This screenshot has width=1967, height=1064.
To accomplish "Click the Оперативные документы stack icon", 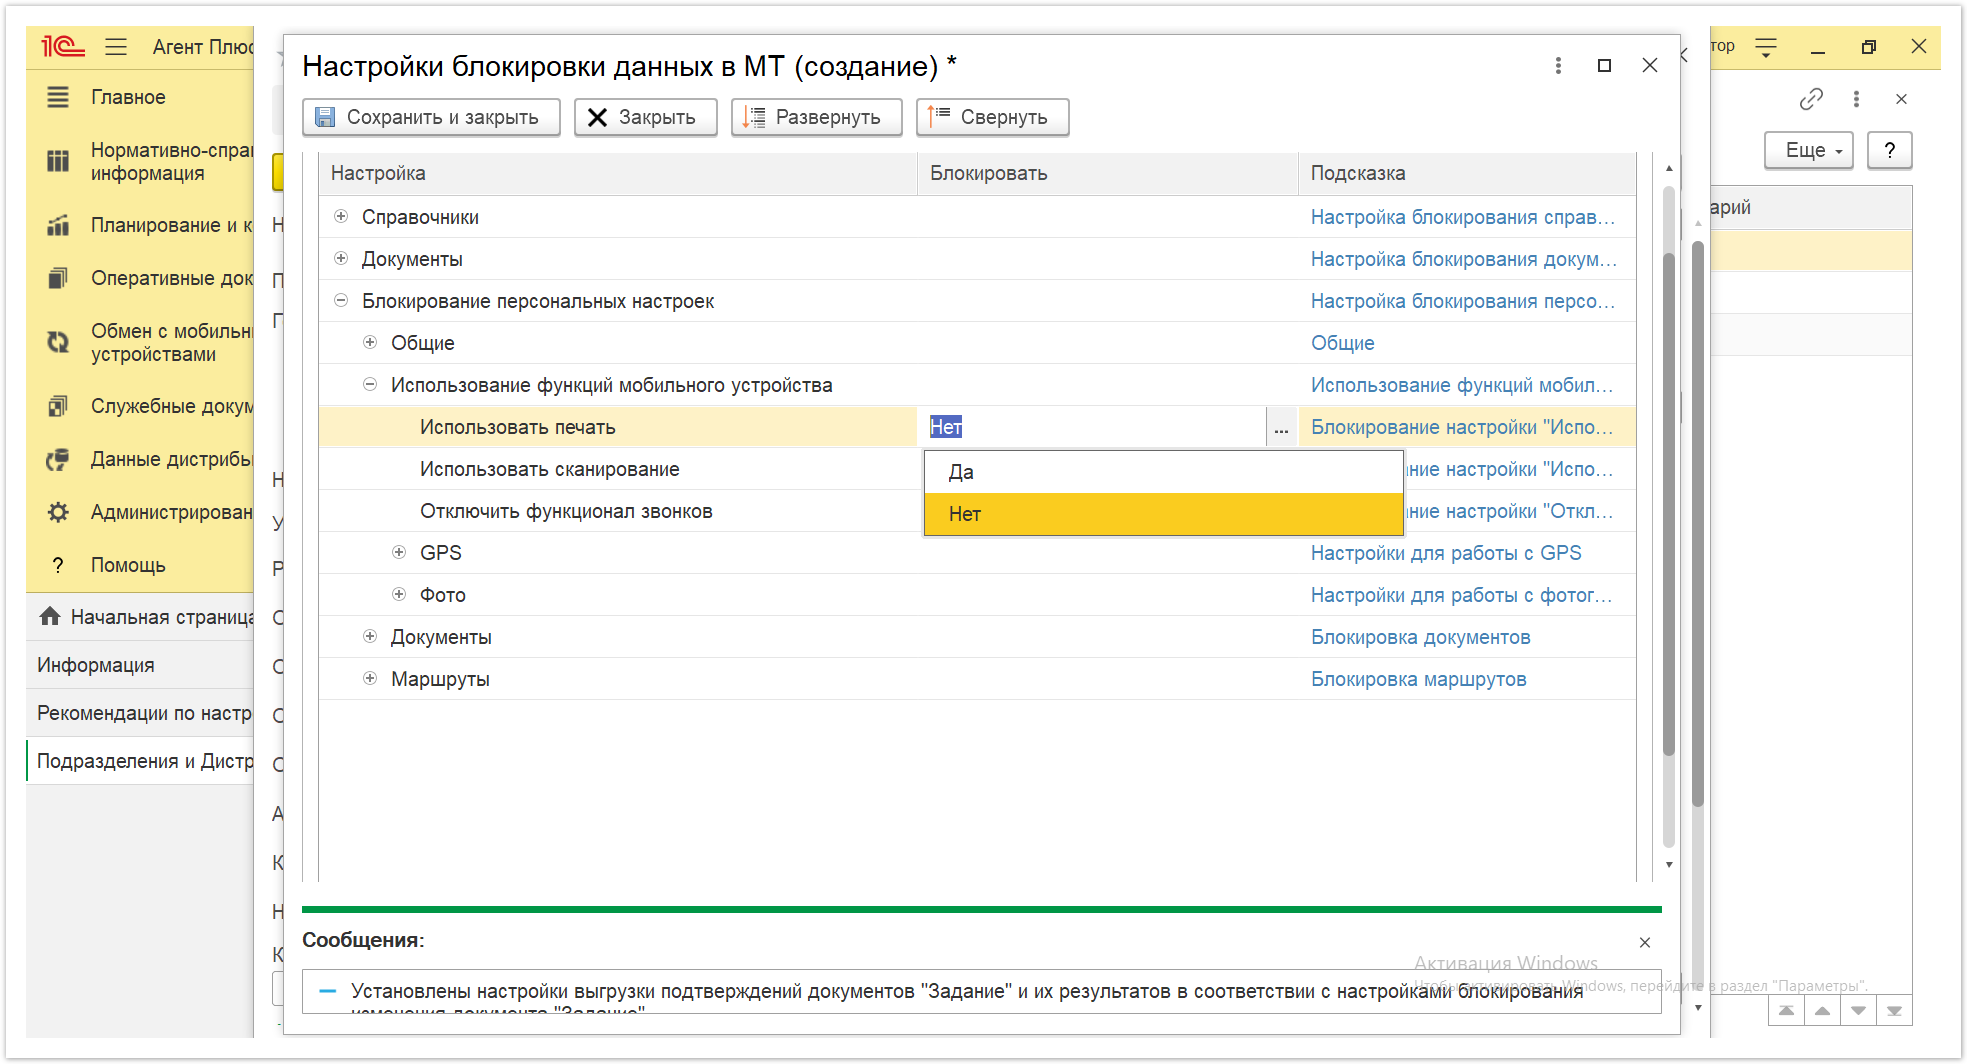I will coord(58,278).
